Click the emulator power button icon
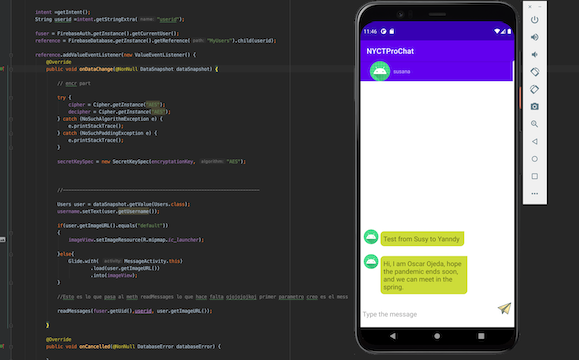 coord(534,20)
